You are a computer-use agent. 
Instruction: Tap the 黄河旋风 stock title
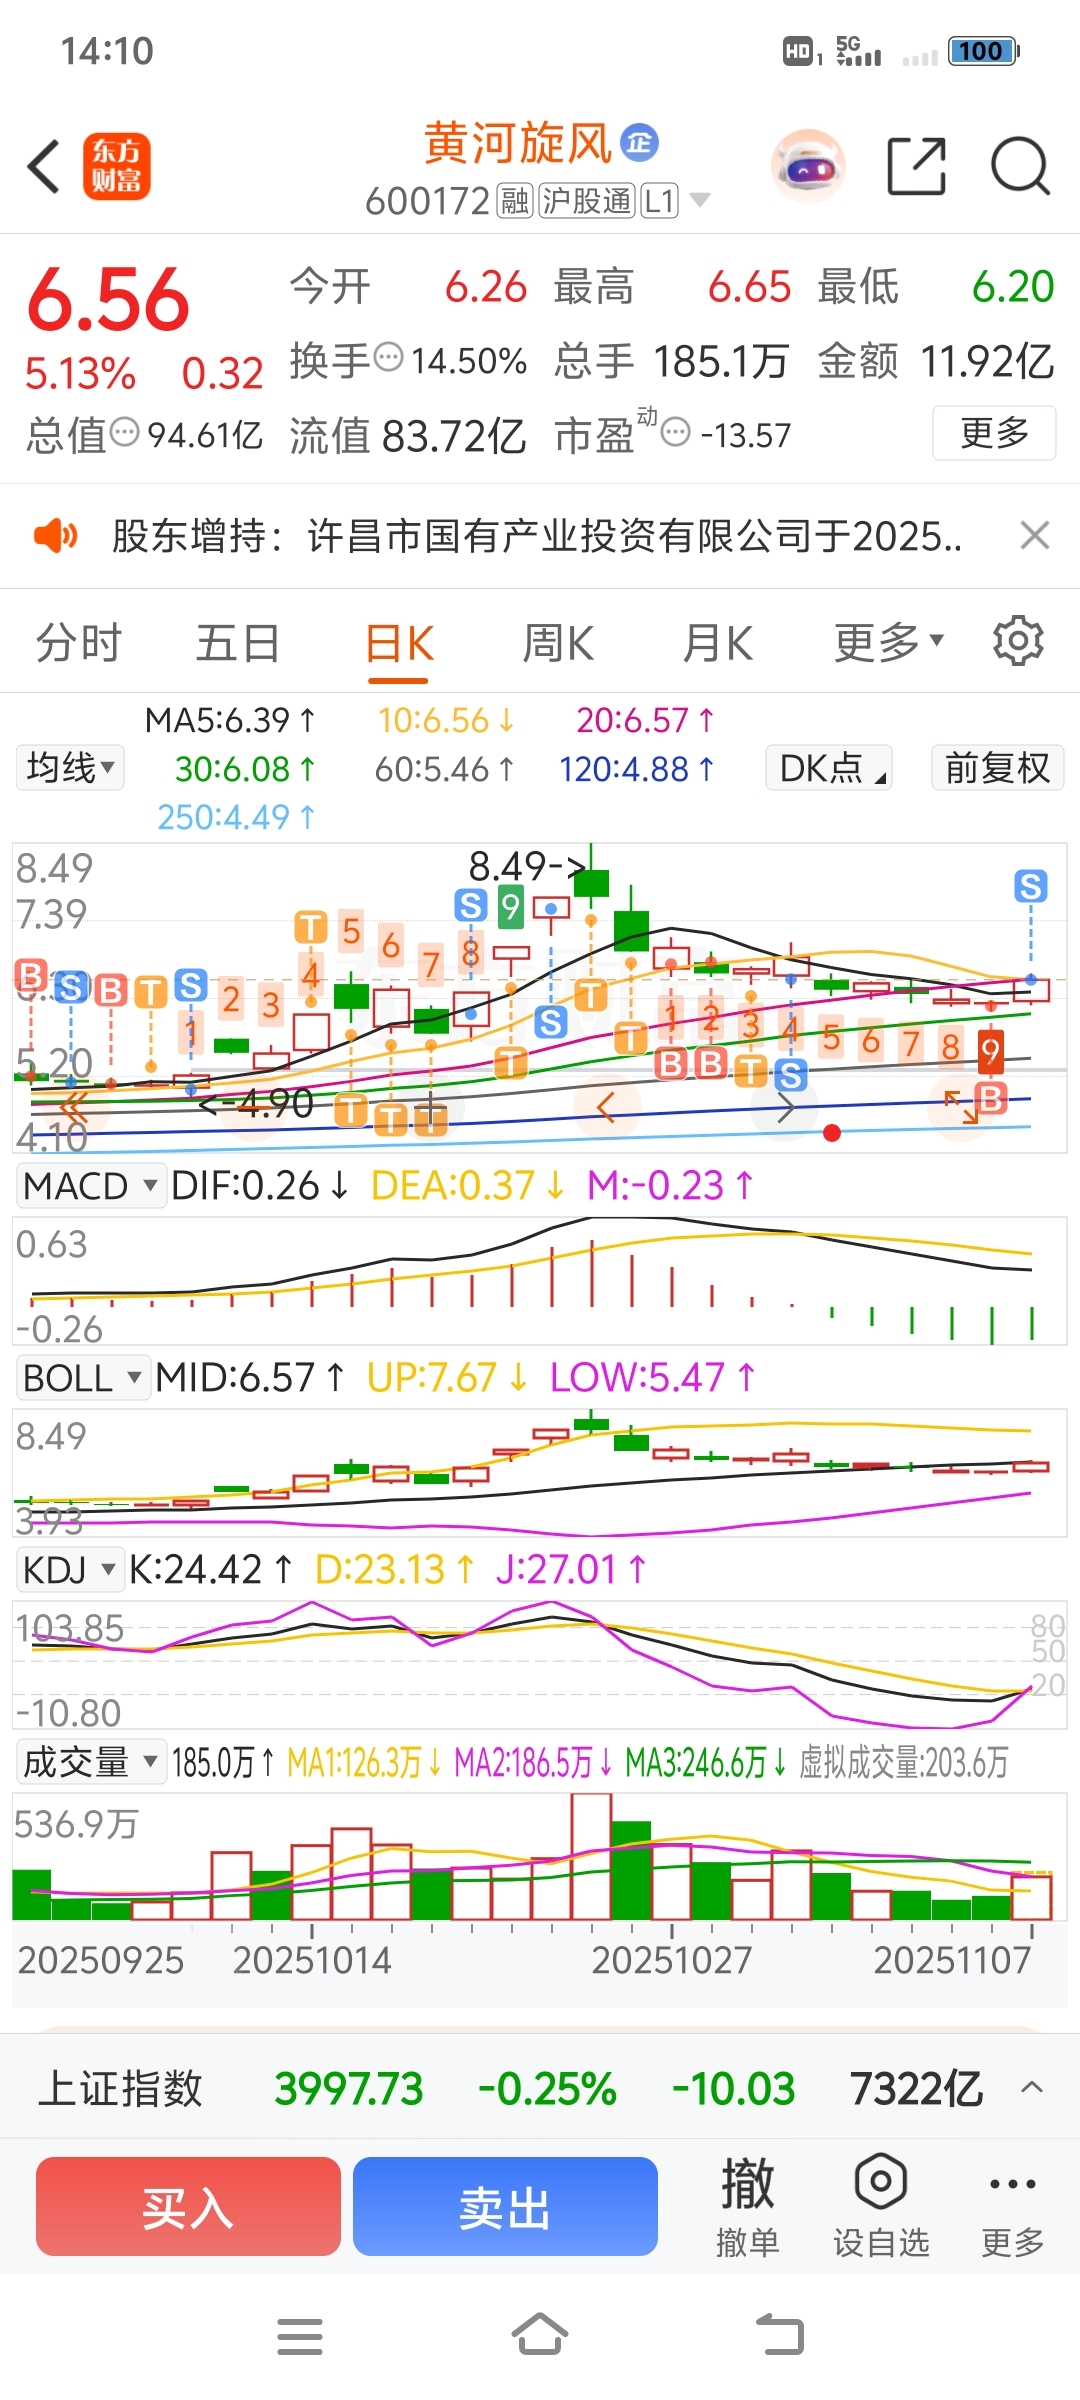[x=518, y=143]
